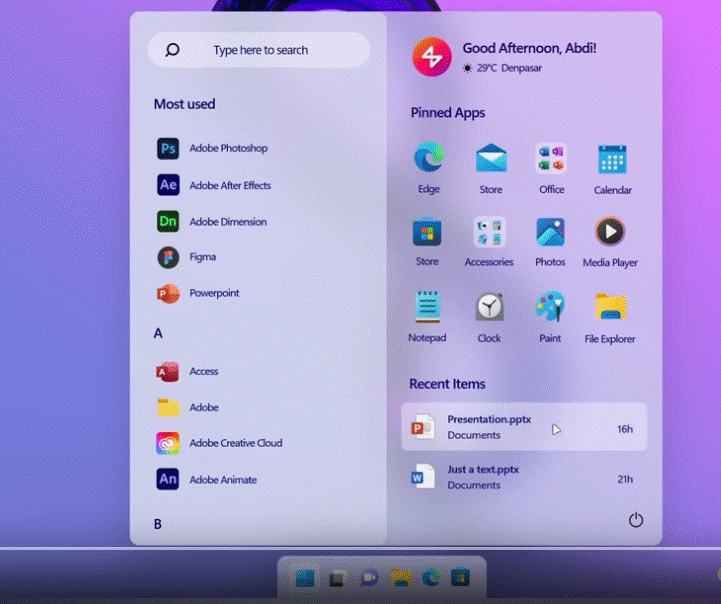Open pinned Notepad app
The height and width of the screenshot is (604, 721).
[x=427, y=317]
